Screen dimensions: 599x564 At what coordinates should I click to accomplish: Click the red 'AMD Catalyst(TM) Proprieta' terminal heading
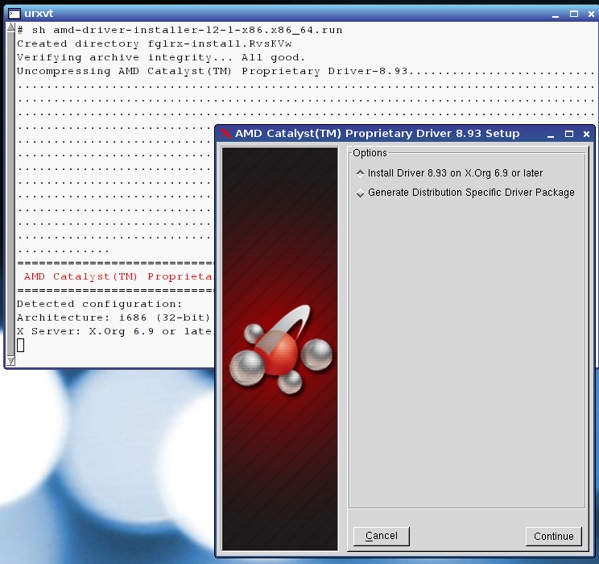click(x=118, y=277)
